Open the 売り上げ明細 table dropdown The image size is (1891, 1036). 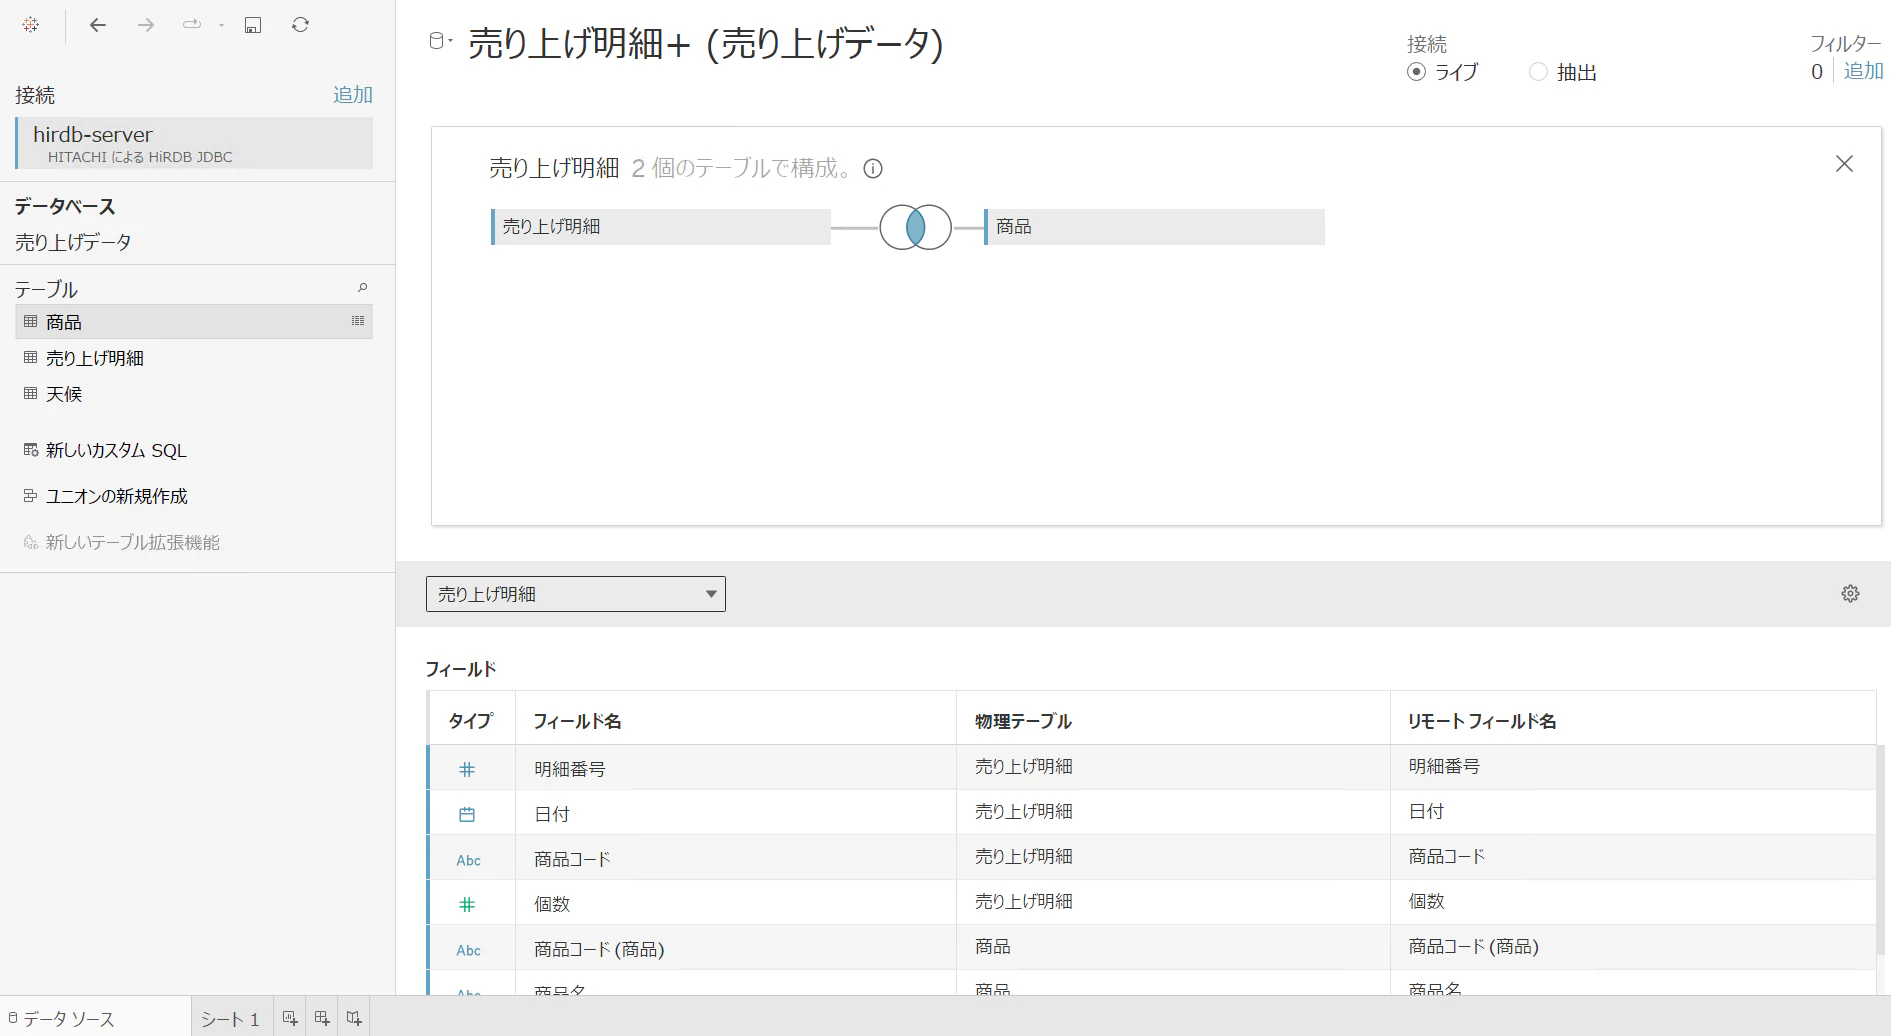(576, 594)
